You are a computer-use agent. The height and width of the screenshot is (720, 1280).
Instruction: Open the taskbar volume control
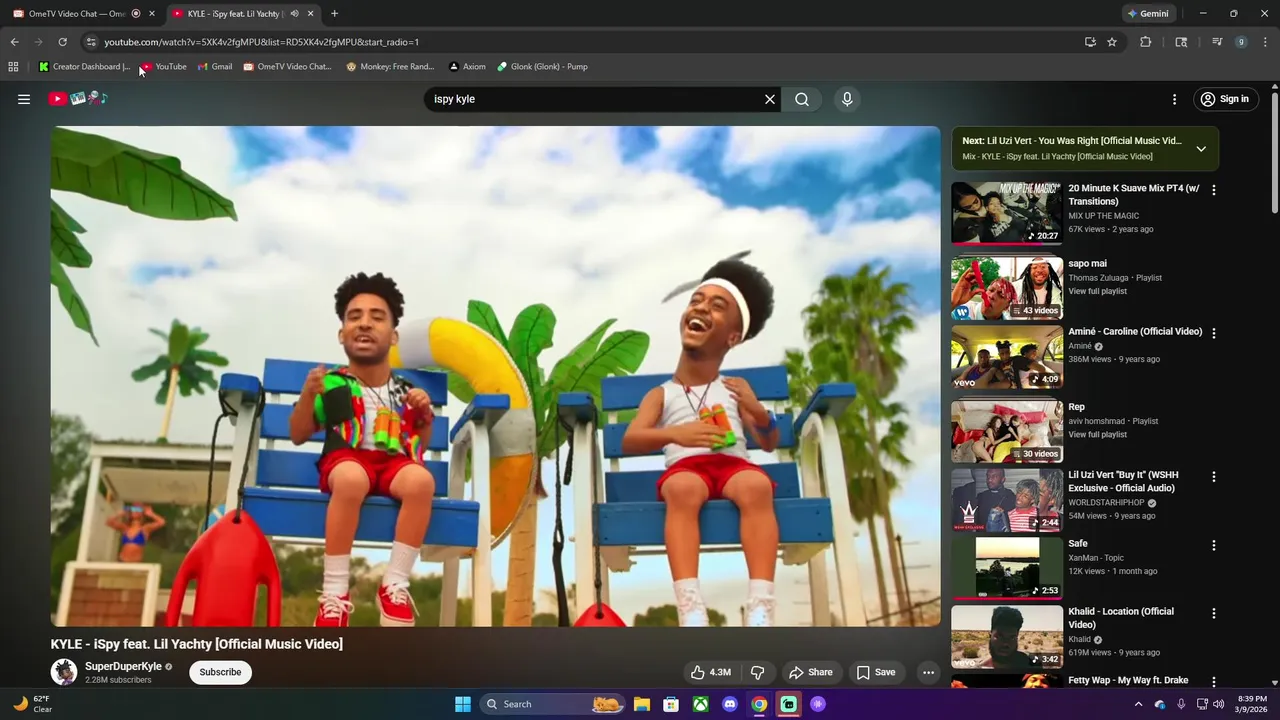pos(1218,704)
